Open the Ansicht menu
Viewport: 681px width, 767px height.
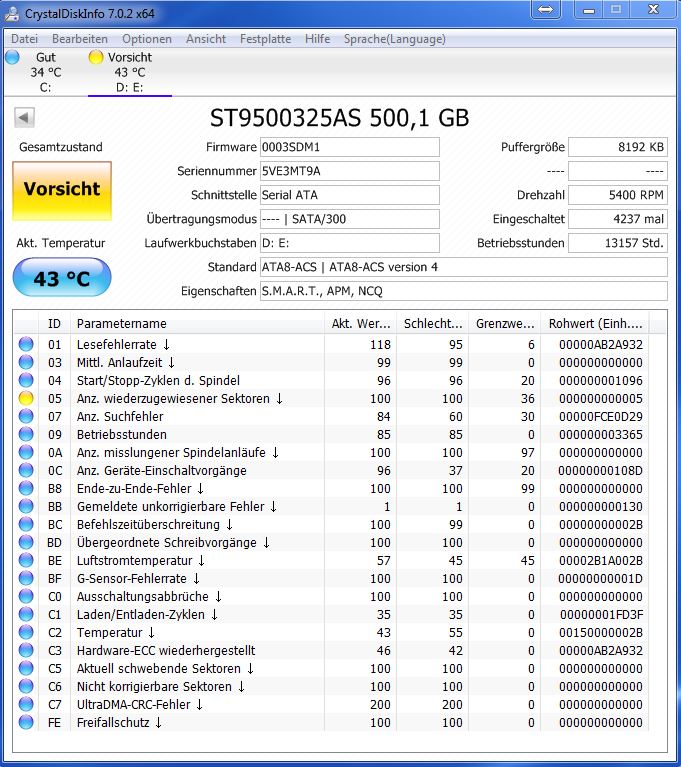pos(206,39)
